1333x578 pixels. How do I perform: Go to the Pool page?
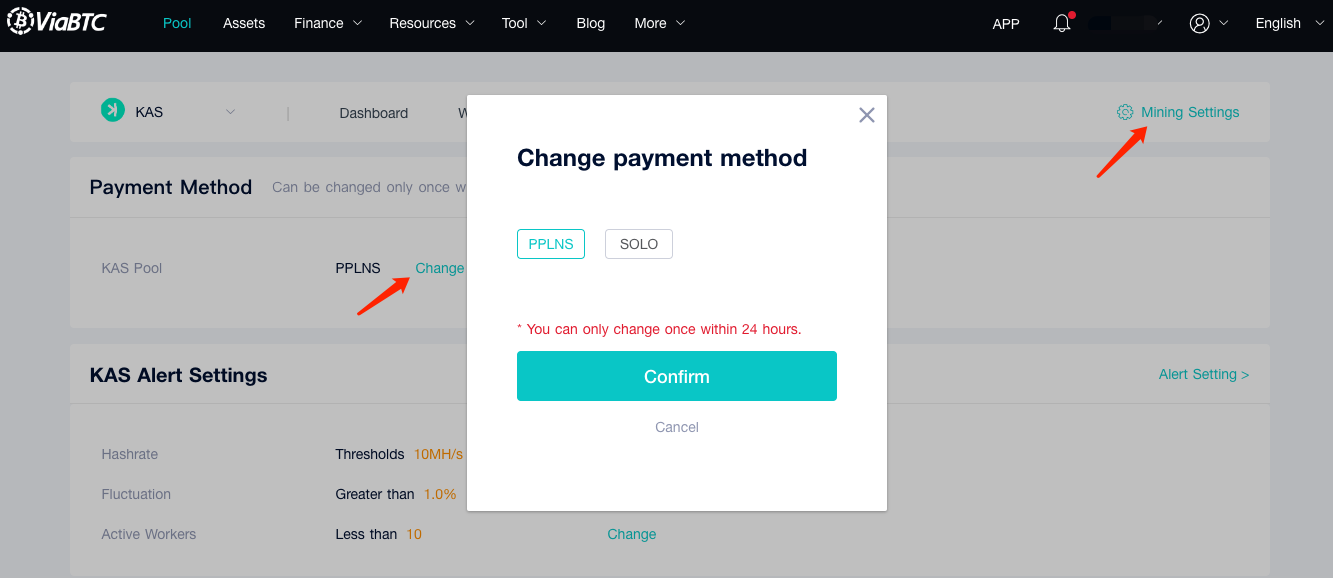pos(177,23)
